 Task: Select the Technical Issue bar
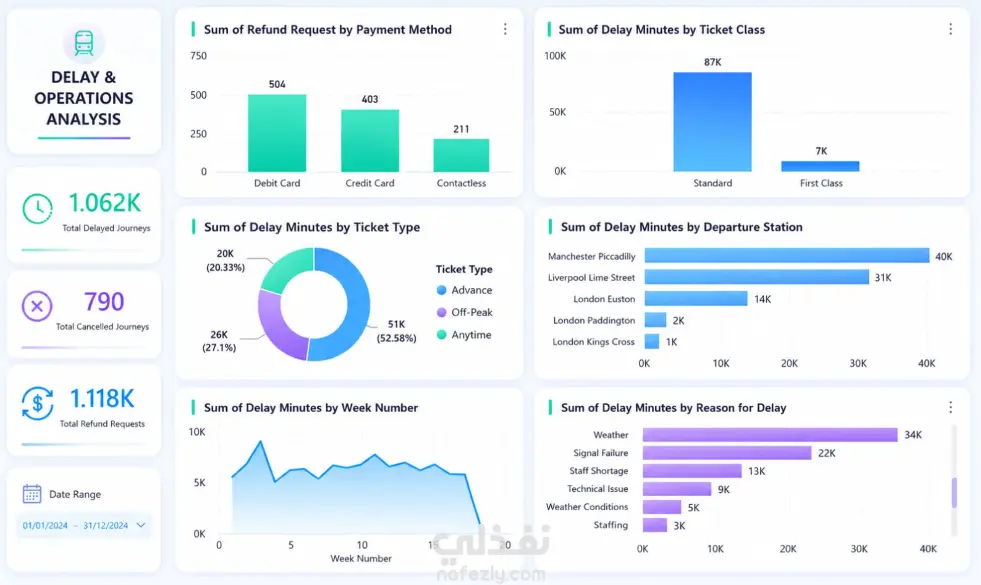click(x=677, y=489)
